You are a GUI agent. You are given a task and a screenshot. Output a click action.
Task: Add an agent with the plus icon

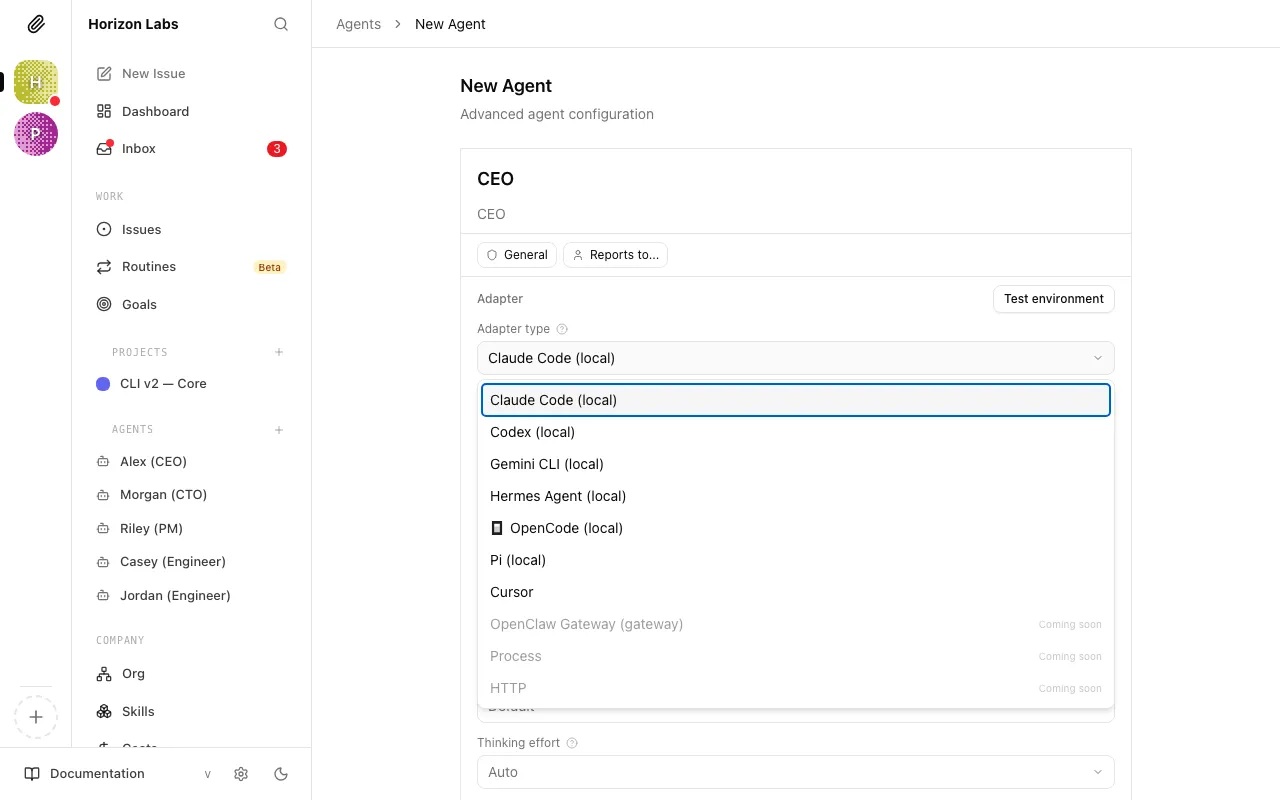pyautogui.click(x=279, y=430)
